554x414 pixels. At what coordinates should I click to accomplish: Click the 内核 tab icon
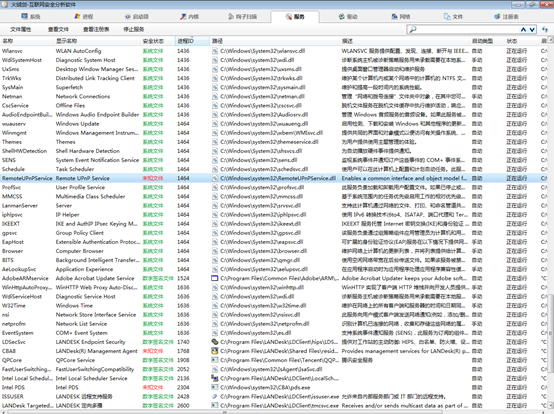[x=183, y=17]
